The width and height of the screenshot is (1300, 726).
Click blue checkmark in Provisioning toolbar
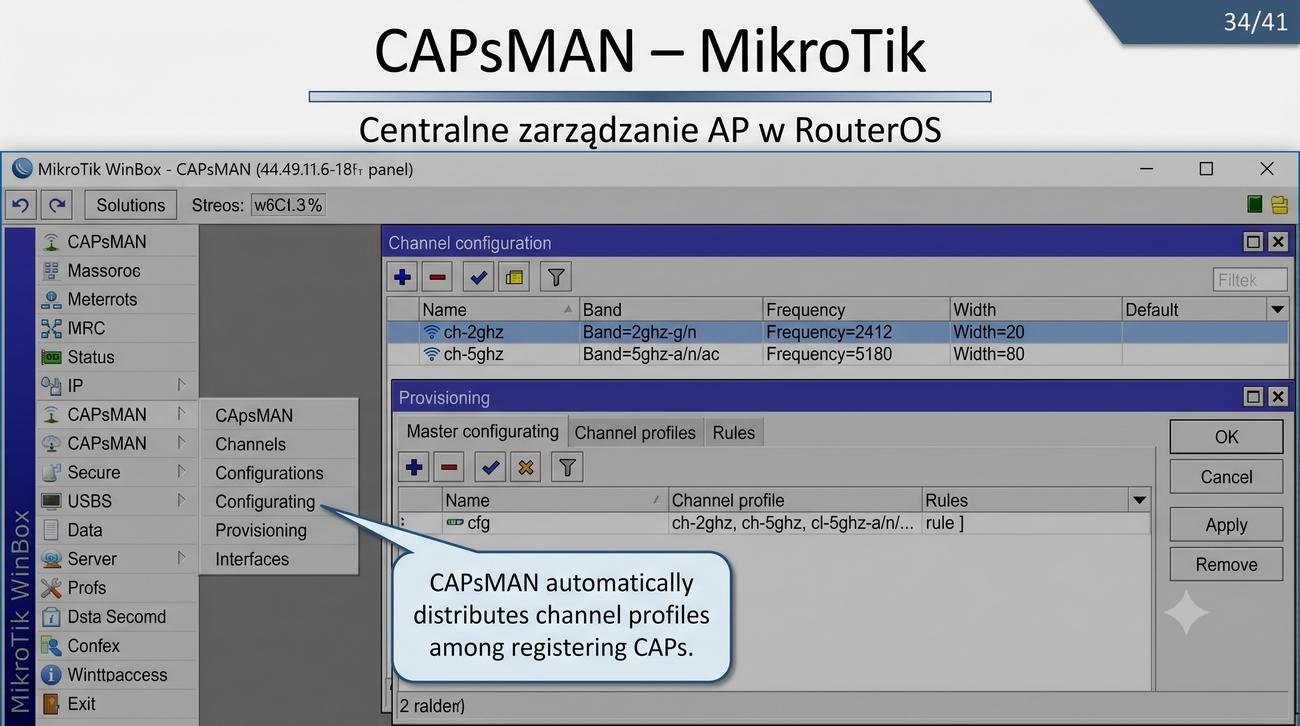pyautogui.click(x=491, y=466)
